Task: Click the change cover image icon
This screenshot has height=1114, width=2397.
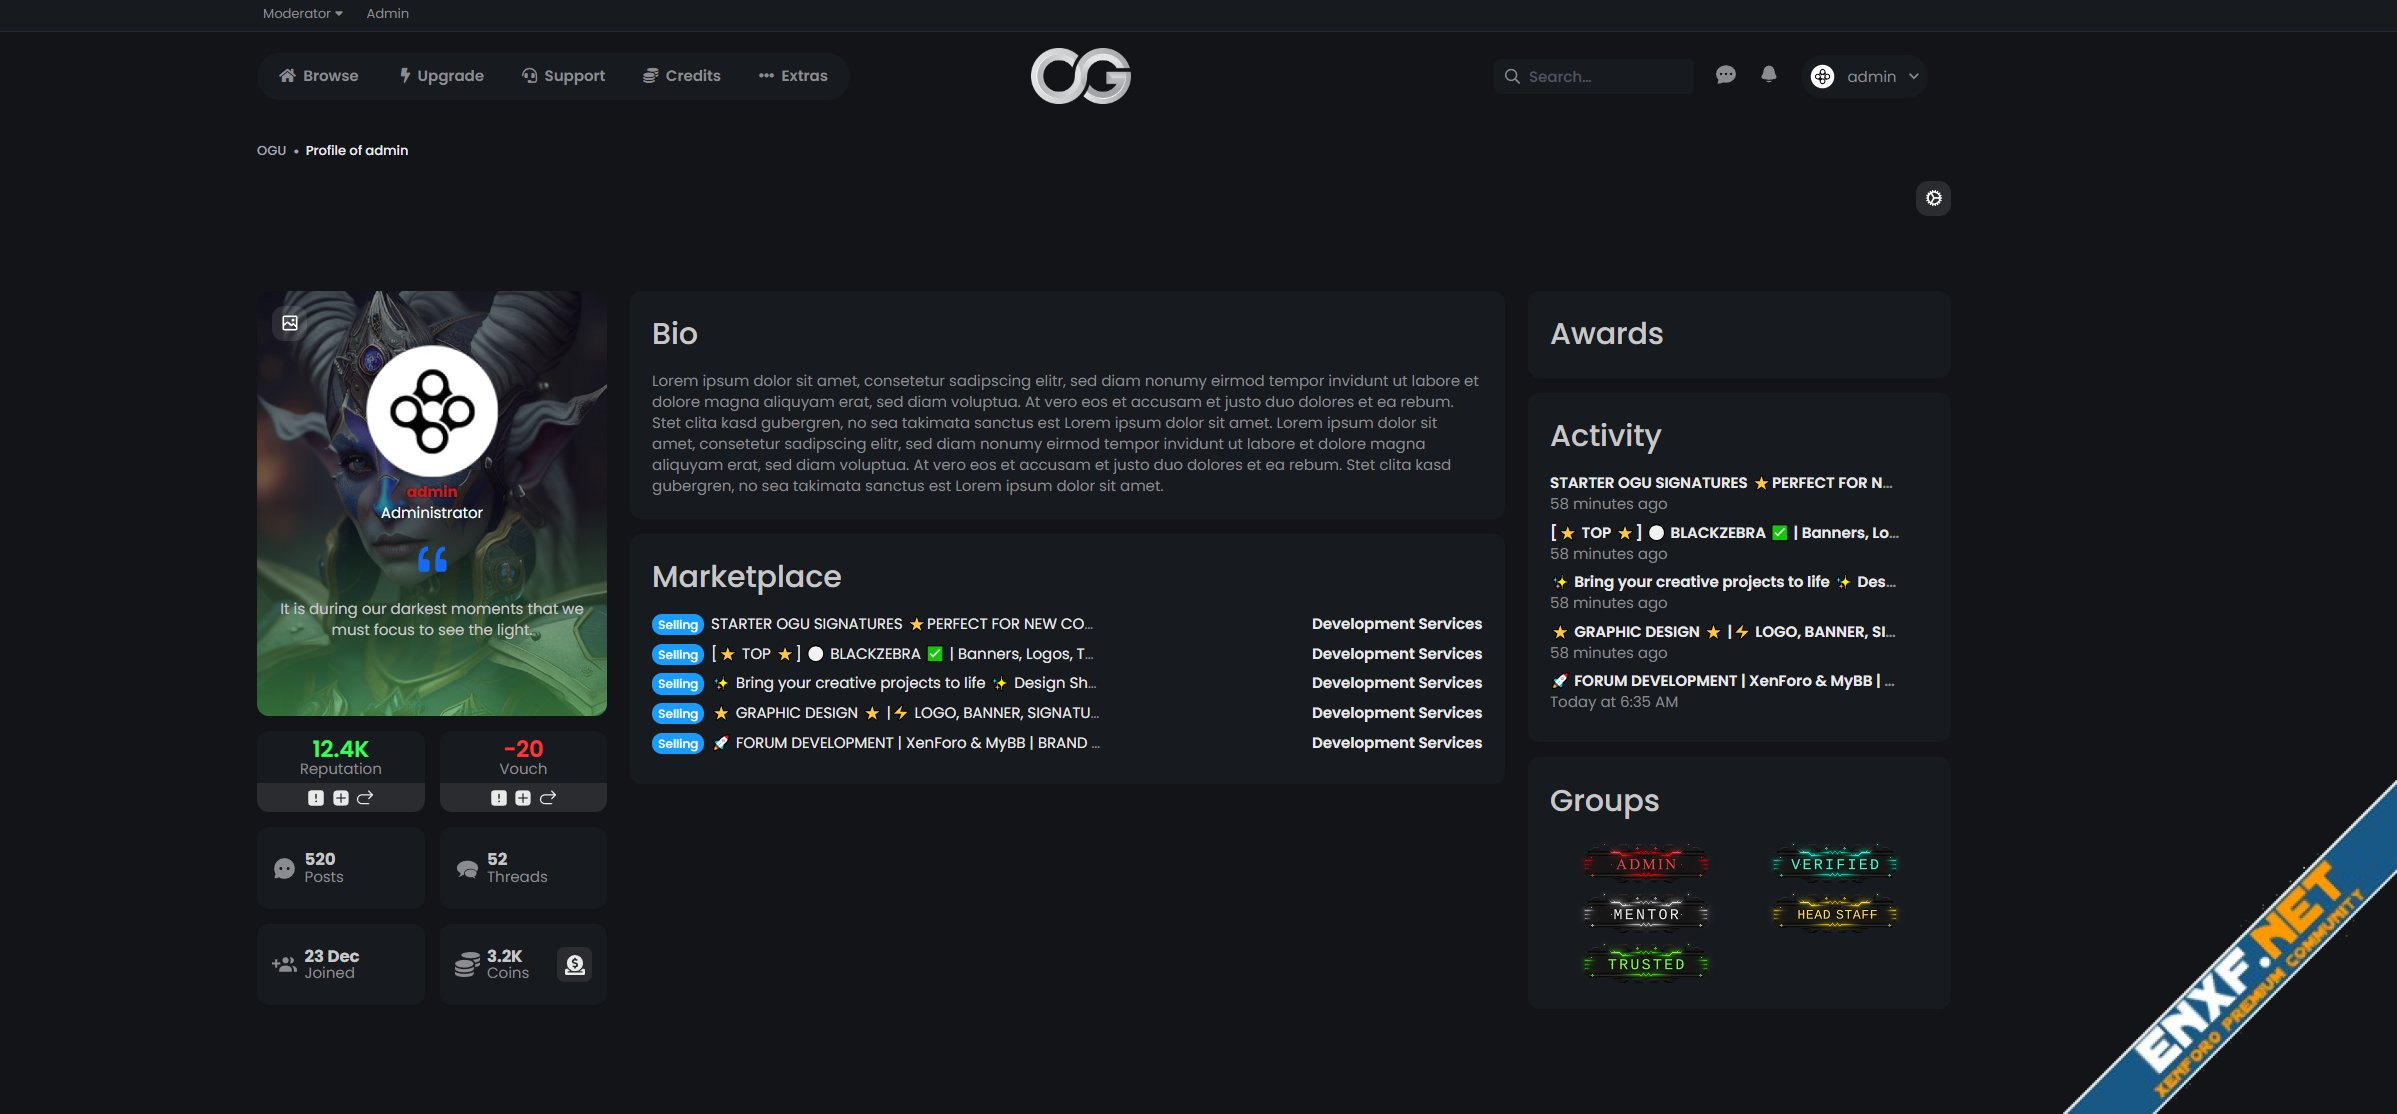Action: click(x=290, y=323)
